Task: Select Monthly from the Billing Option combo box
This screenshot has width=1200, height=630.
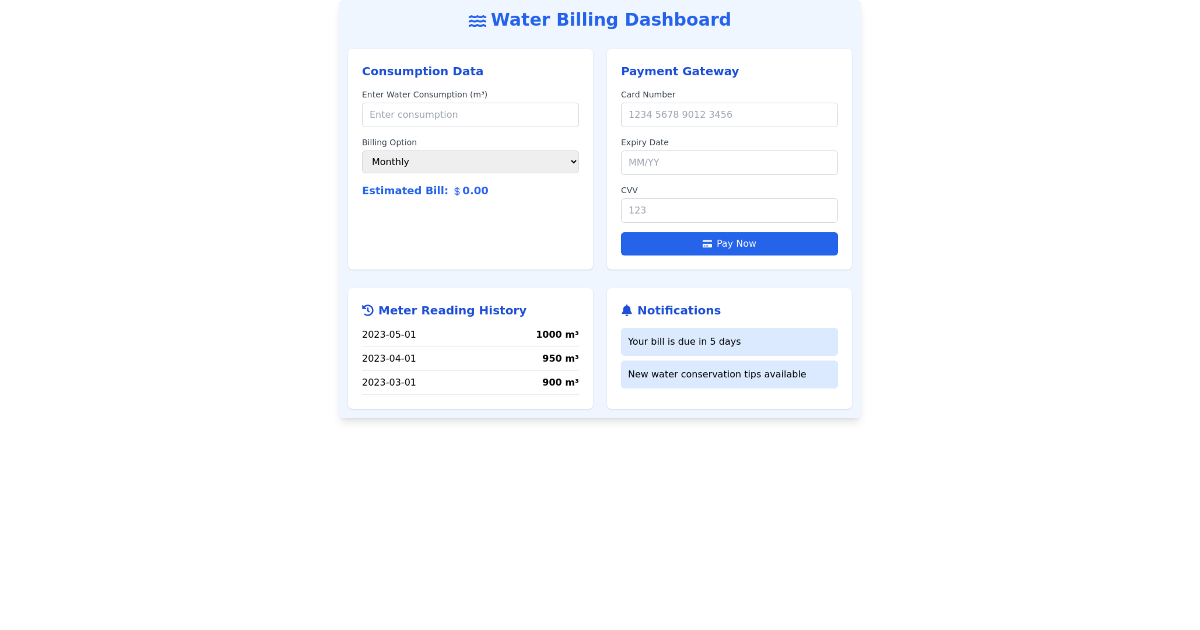Action: (470, 161)
